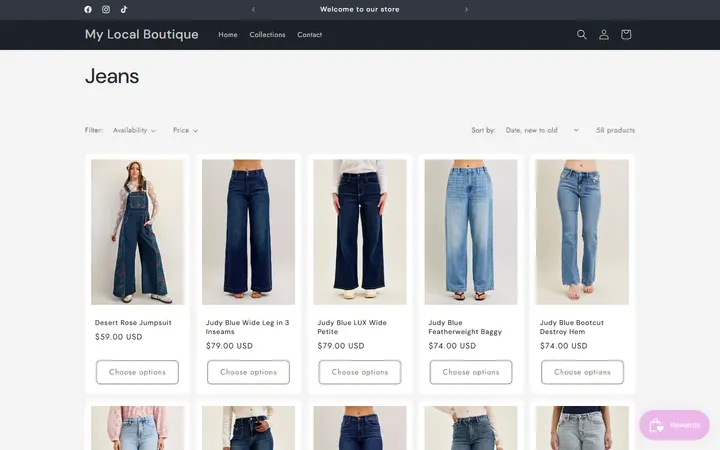
Task: Open the Collections menu item
Action: [267, 34]
